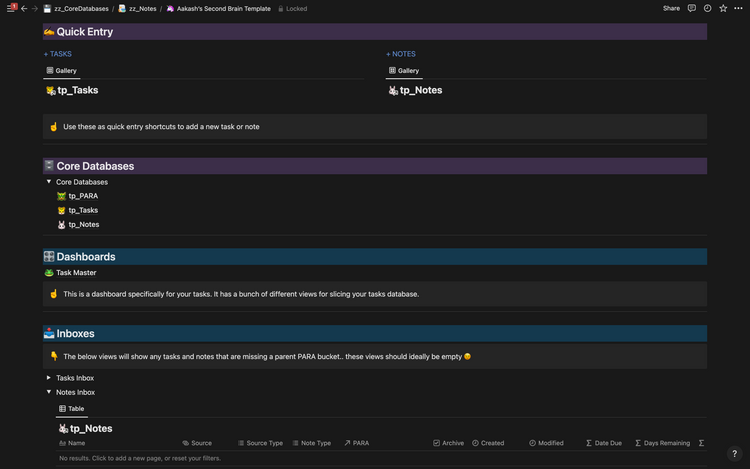The height and width of the screenshot is (469, 750).
Task: Open zz_CoreDatabases breadcrumb
Action: click(76, 9)
